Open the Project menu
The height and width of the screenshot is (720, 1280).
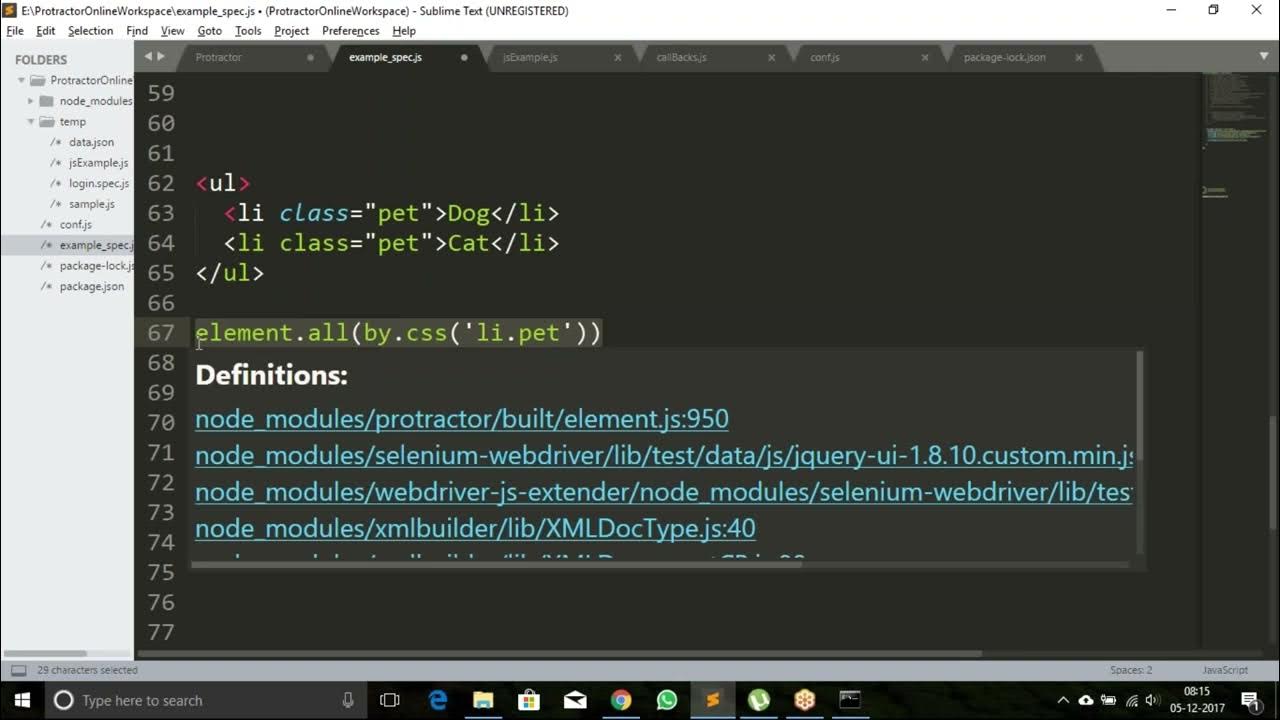pos(291,31)
